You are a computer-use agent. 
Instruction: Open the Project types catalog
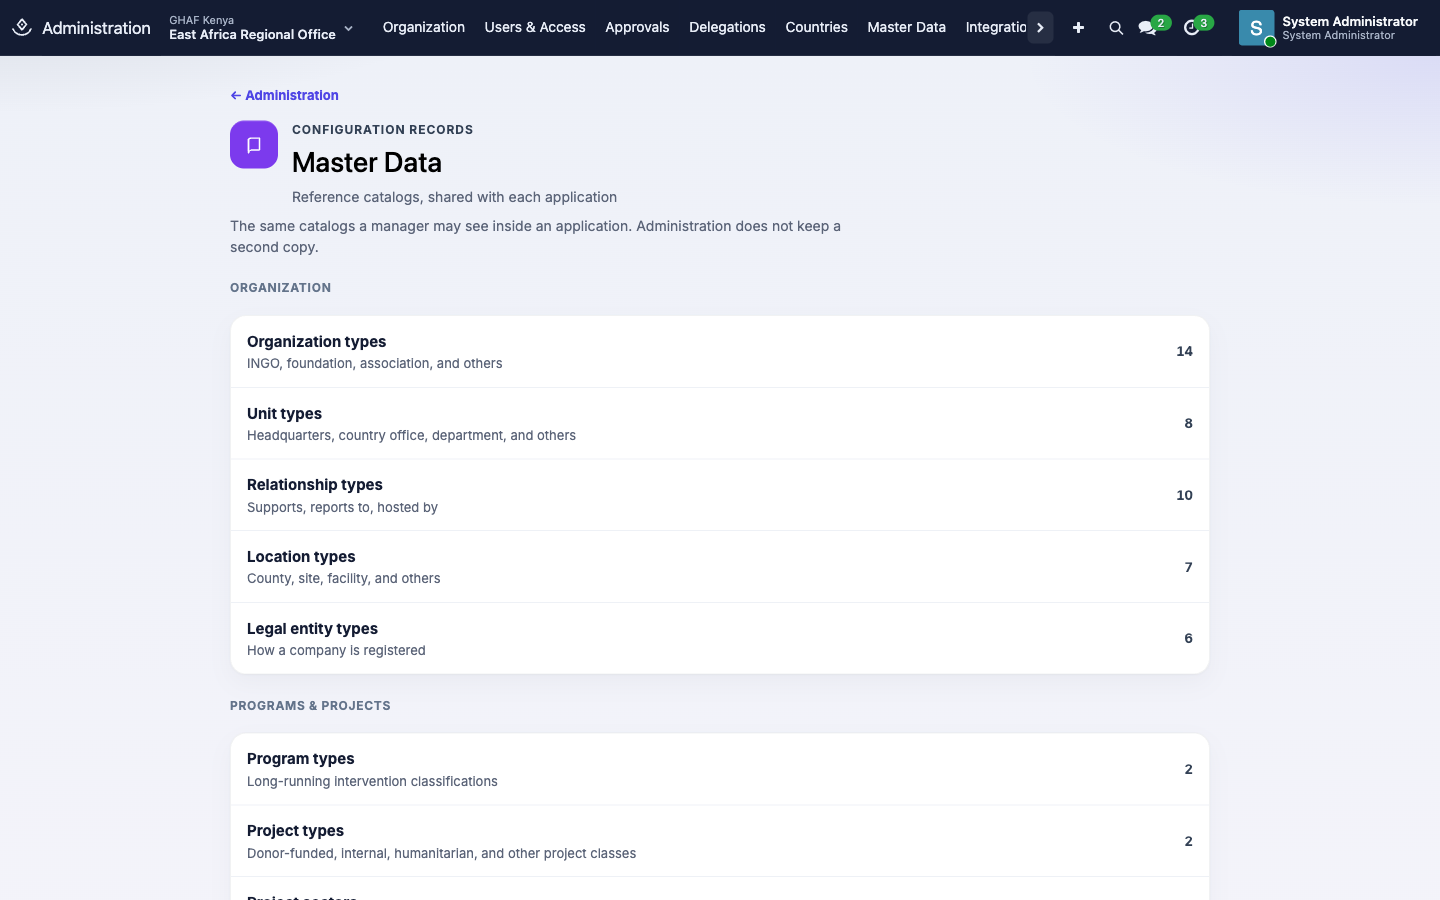(x=720, y=841)
